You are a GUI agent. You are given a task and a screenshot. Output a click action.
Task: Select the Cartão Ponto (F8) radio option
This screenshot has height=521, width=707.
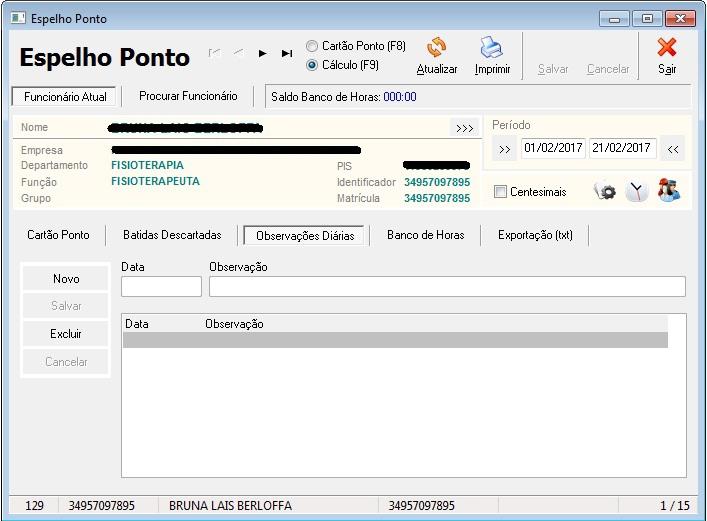pyautogui.click(x=312, y=46)
